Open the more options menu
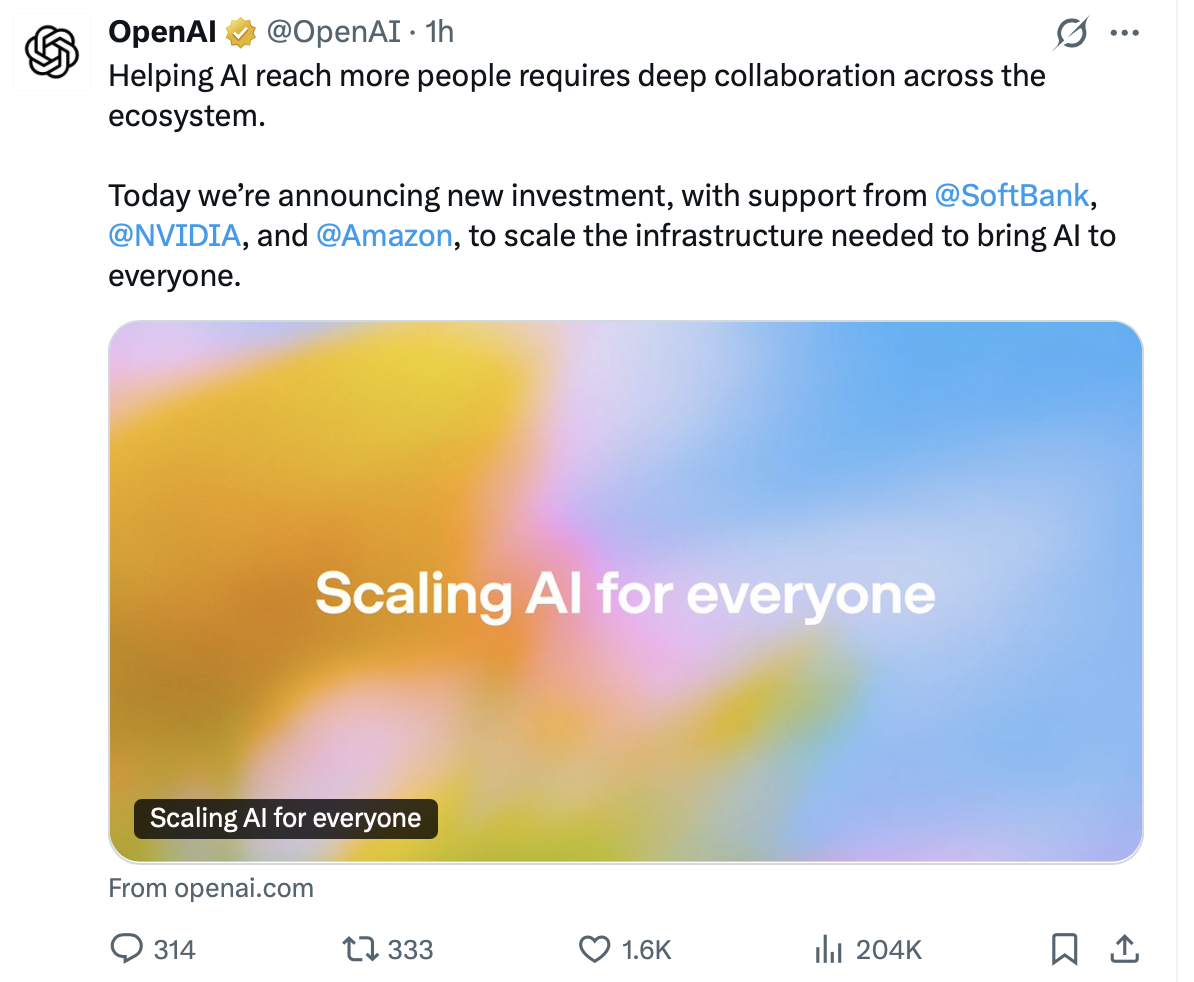 [1125, 33]
